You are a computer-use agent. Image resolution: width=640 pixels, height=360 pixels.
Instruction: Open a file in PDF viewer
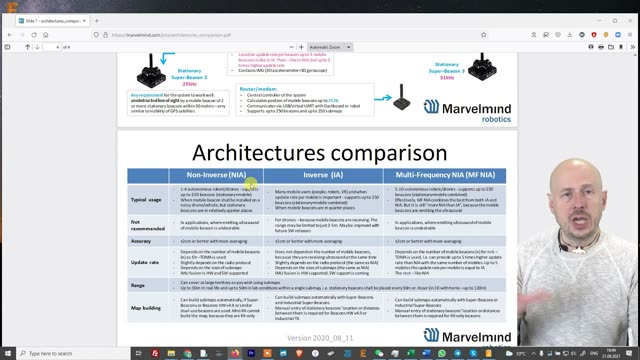tap(611, 47)
